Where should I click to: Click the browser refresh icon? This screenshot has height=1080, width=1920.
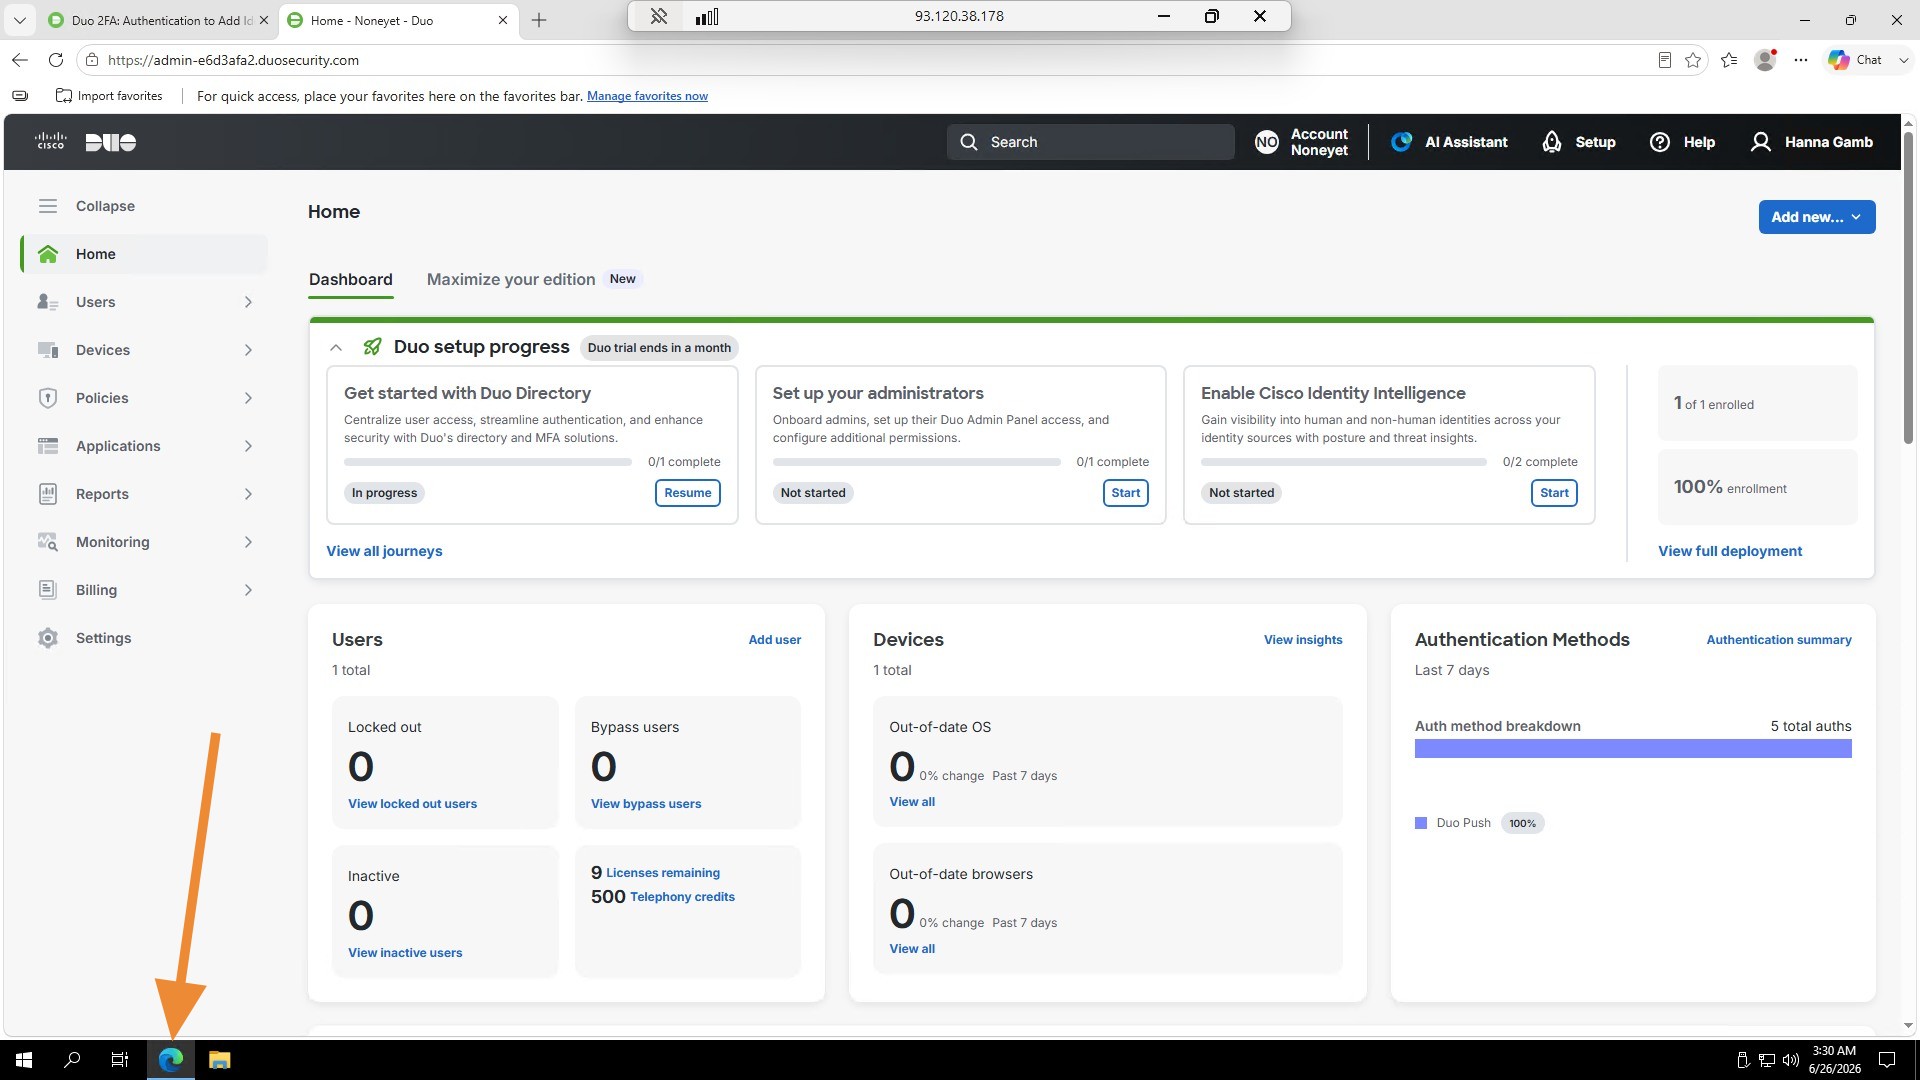tap(56, 60)
